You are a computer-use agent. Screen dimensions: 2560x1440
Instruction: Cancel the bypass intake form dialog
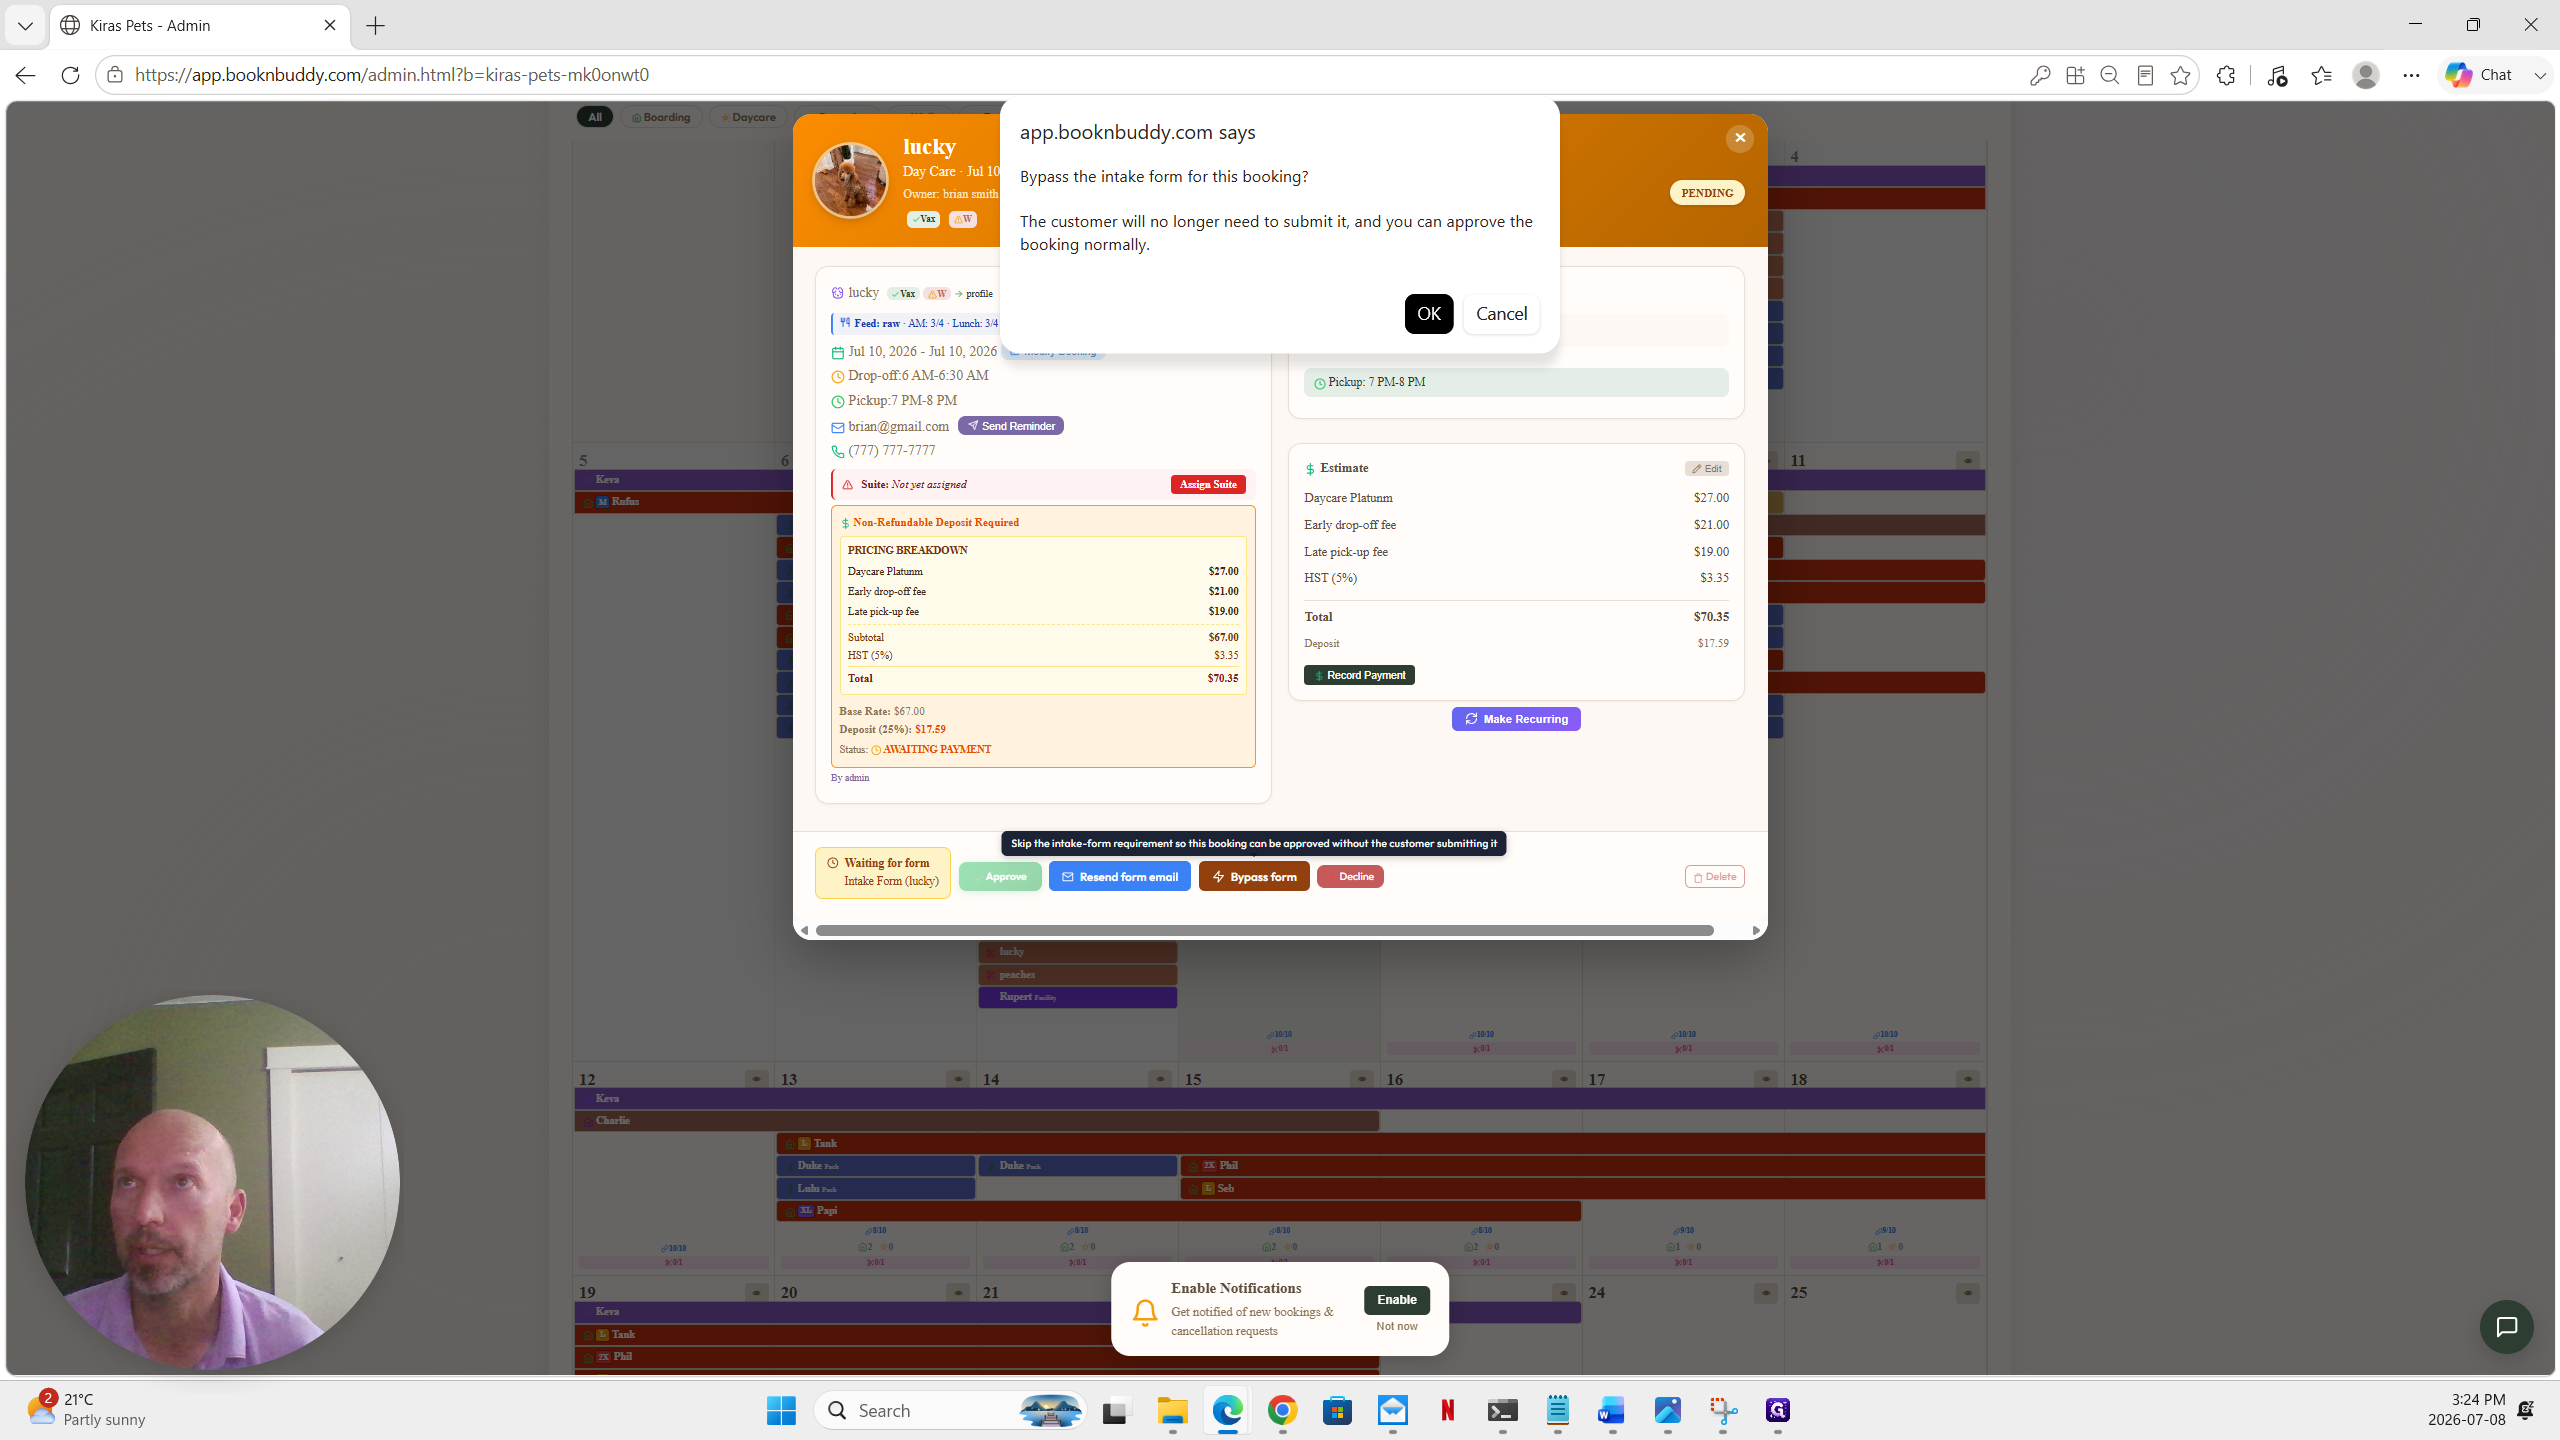(1501, 314)
